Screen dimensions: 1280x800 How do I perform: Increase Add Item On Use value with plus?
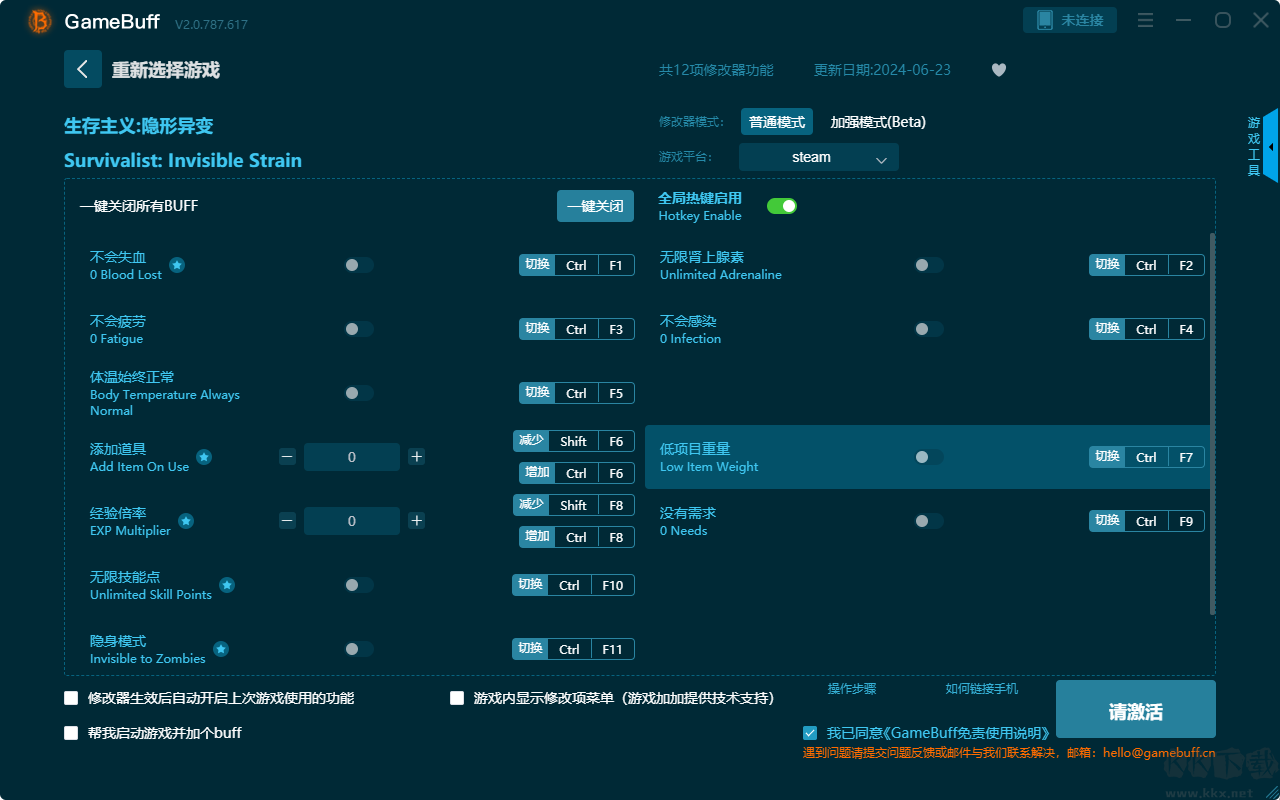click(417, 457)
